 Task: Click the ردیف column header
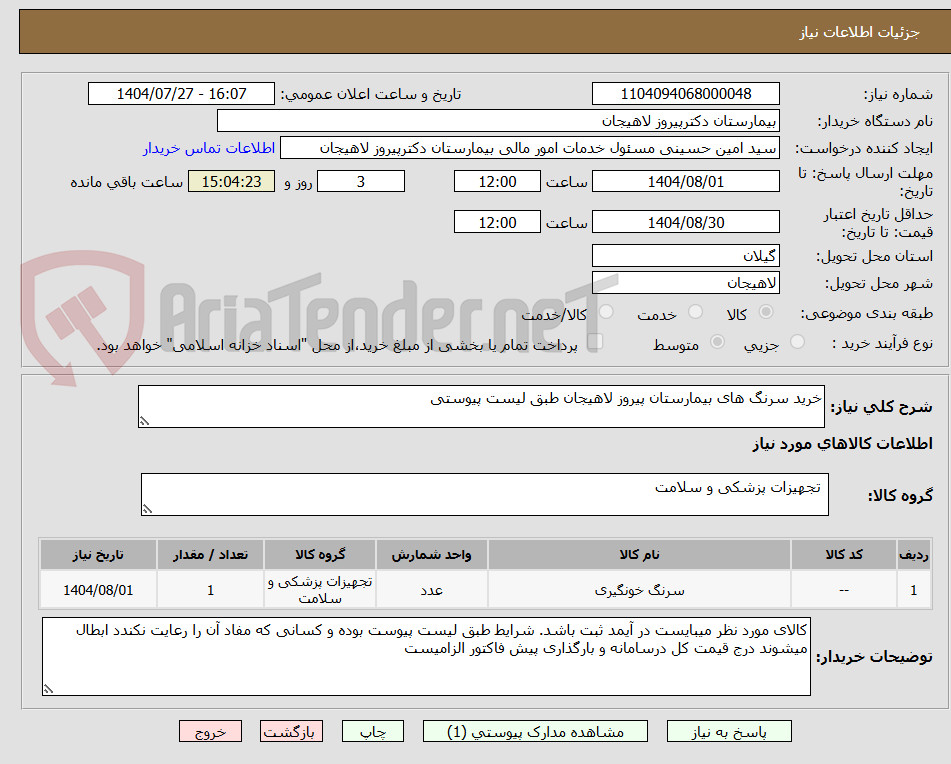tap(914, 555)
